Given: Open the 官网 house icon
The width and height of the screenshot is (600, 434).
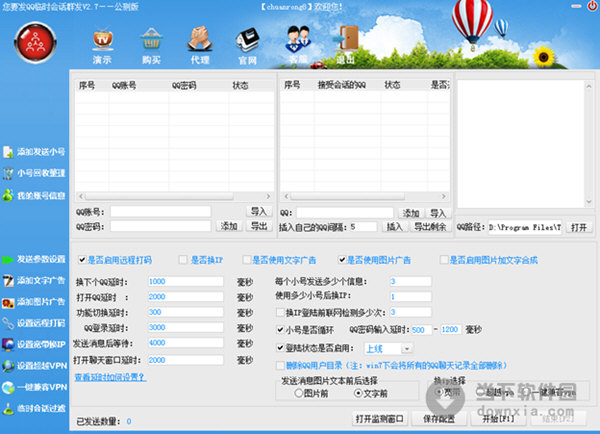Looking at the screenshot, I should click(x=248, y=46).
